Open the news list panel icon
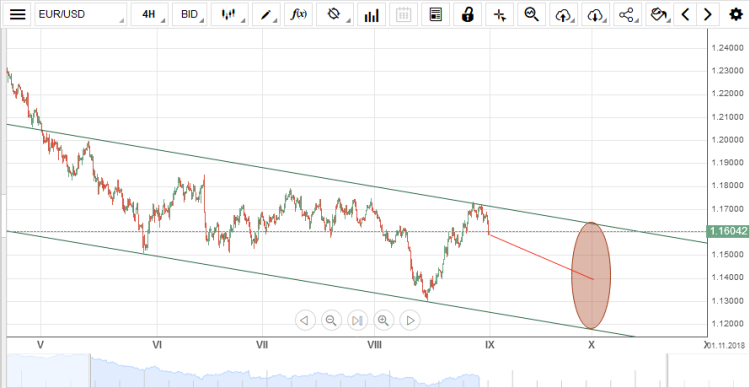The image size is (750, 388). pyautogui.click(x=435, y=14)
